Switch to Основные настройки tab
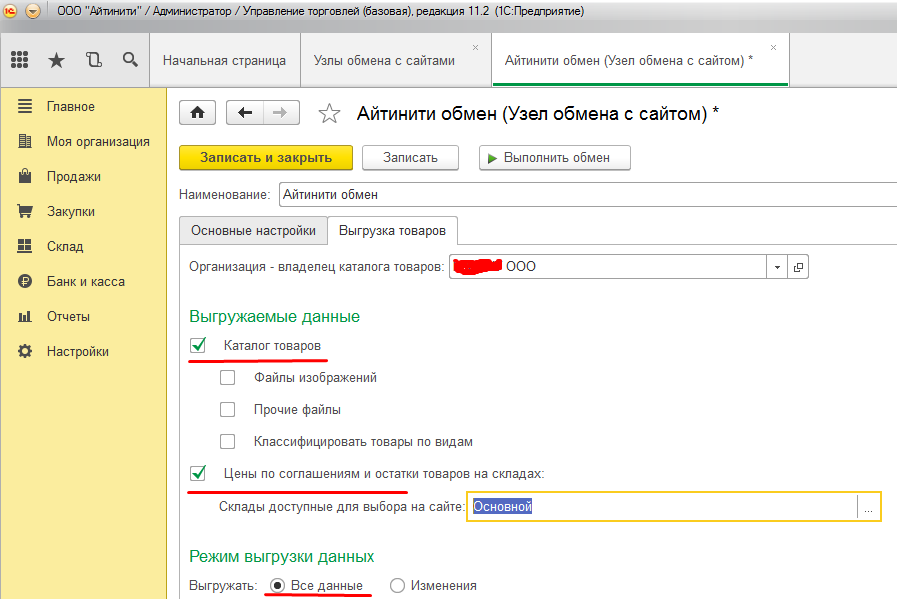The height and width of the screenshot is (599, 897). (253, 230)
